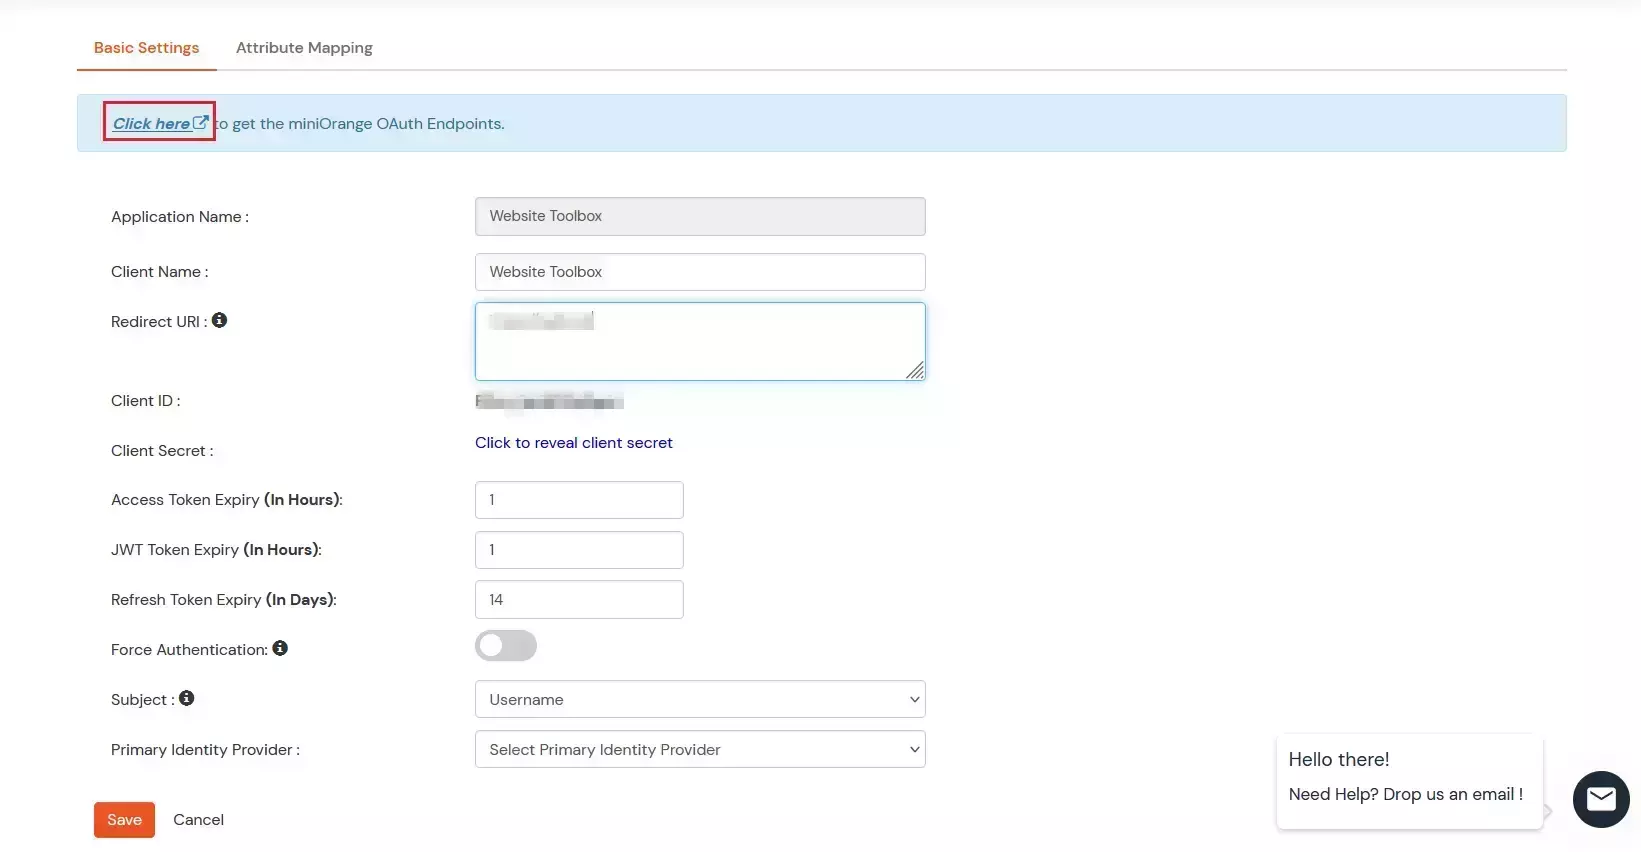
Task: Open the external link icon beside Click here
Action: click(201, 122)
